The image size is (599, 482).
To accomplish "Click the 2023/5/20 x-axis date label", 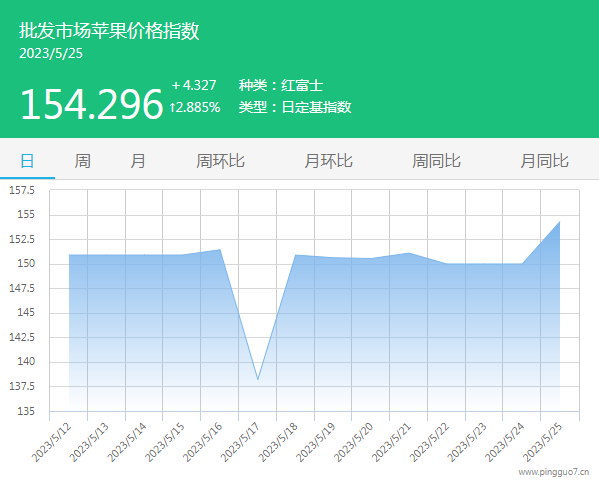I will [x=354, y=442].
